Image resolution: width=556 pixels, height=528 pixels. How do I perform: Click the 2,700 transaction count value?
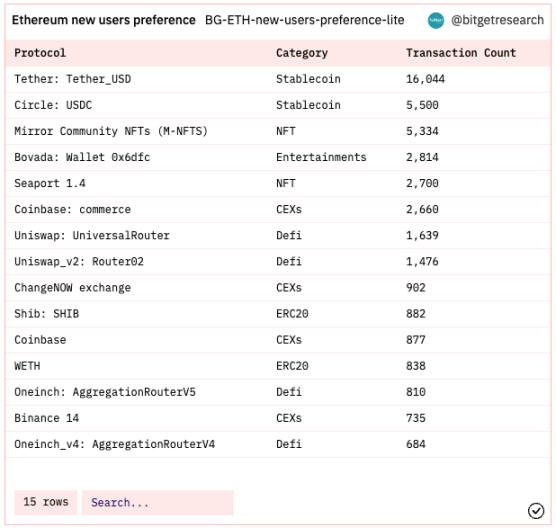(x=422, y=183)
